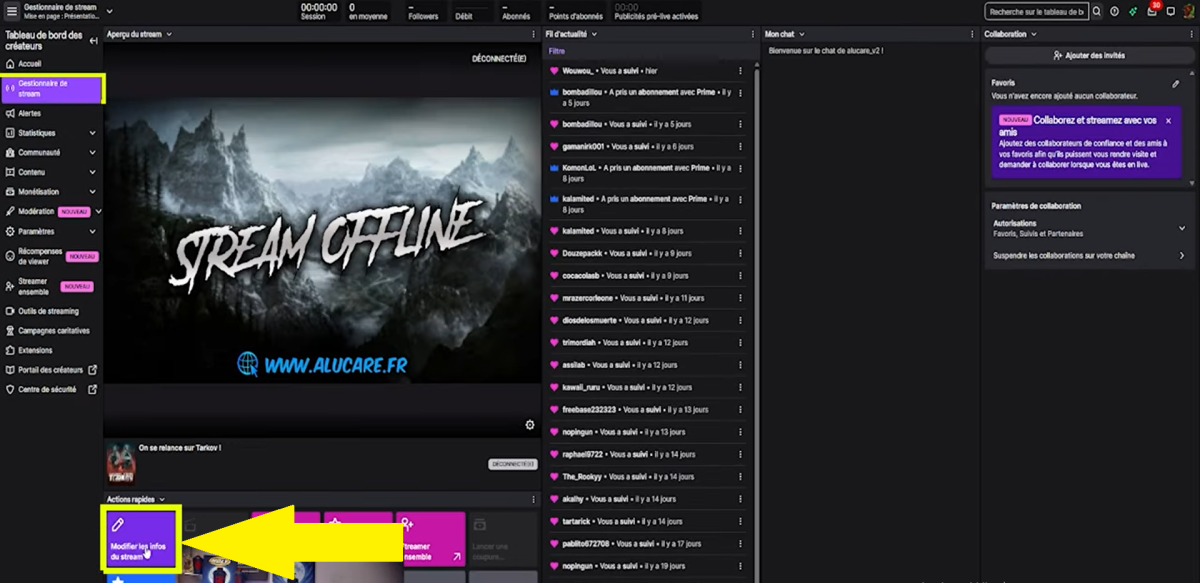This screenshot has height=583, width=1200.
Task: Open options for cocacolasb follow event
Action: pos(740,275)
